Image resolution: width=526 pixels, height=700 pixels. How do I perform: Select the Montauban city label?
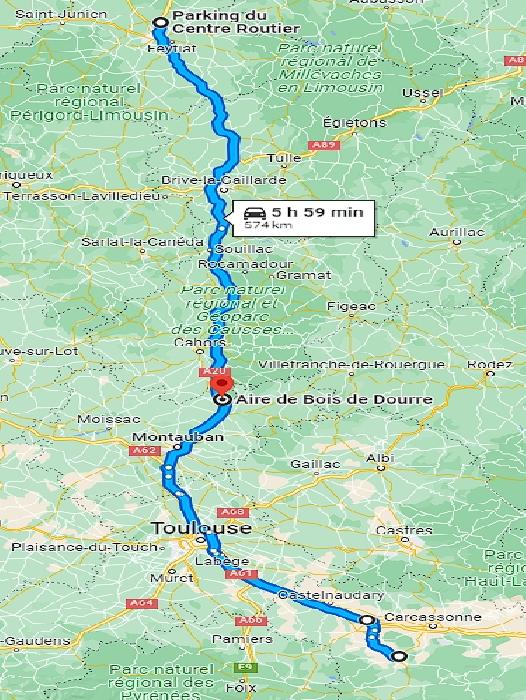coord(178,437)
